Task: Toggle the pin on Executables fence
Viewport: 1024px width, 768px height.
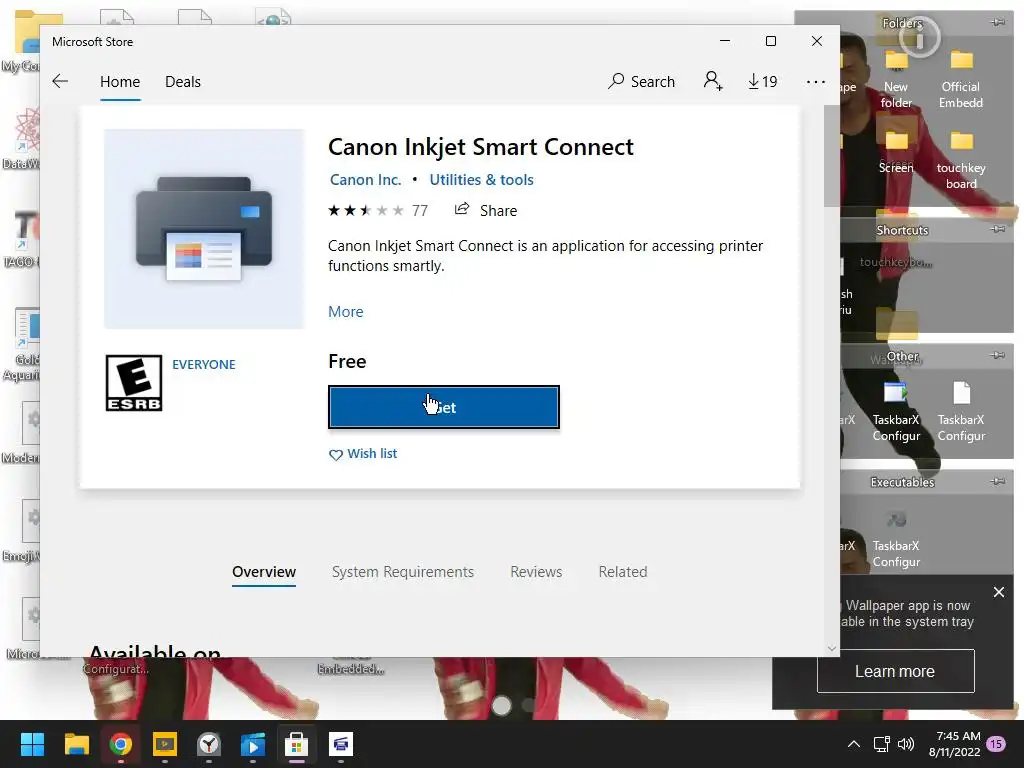Action: click(x=998, y=481)
